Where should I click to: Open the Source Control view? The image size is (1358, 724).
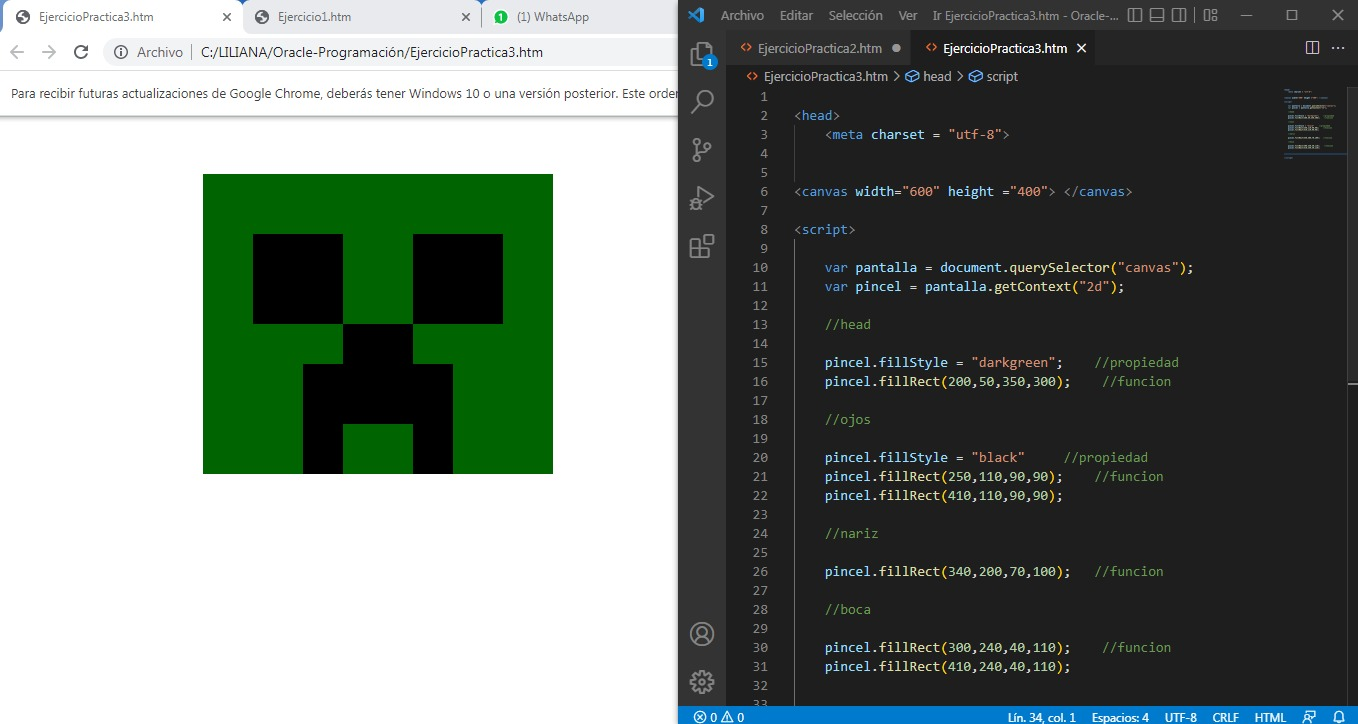[x=702, y=150]
